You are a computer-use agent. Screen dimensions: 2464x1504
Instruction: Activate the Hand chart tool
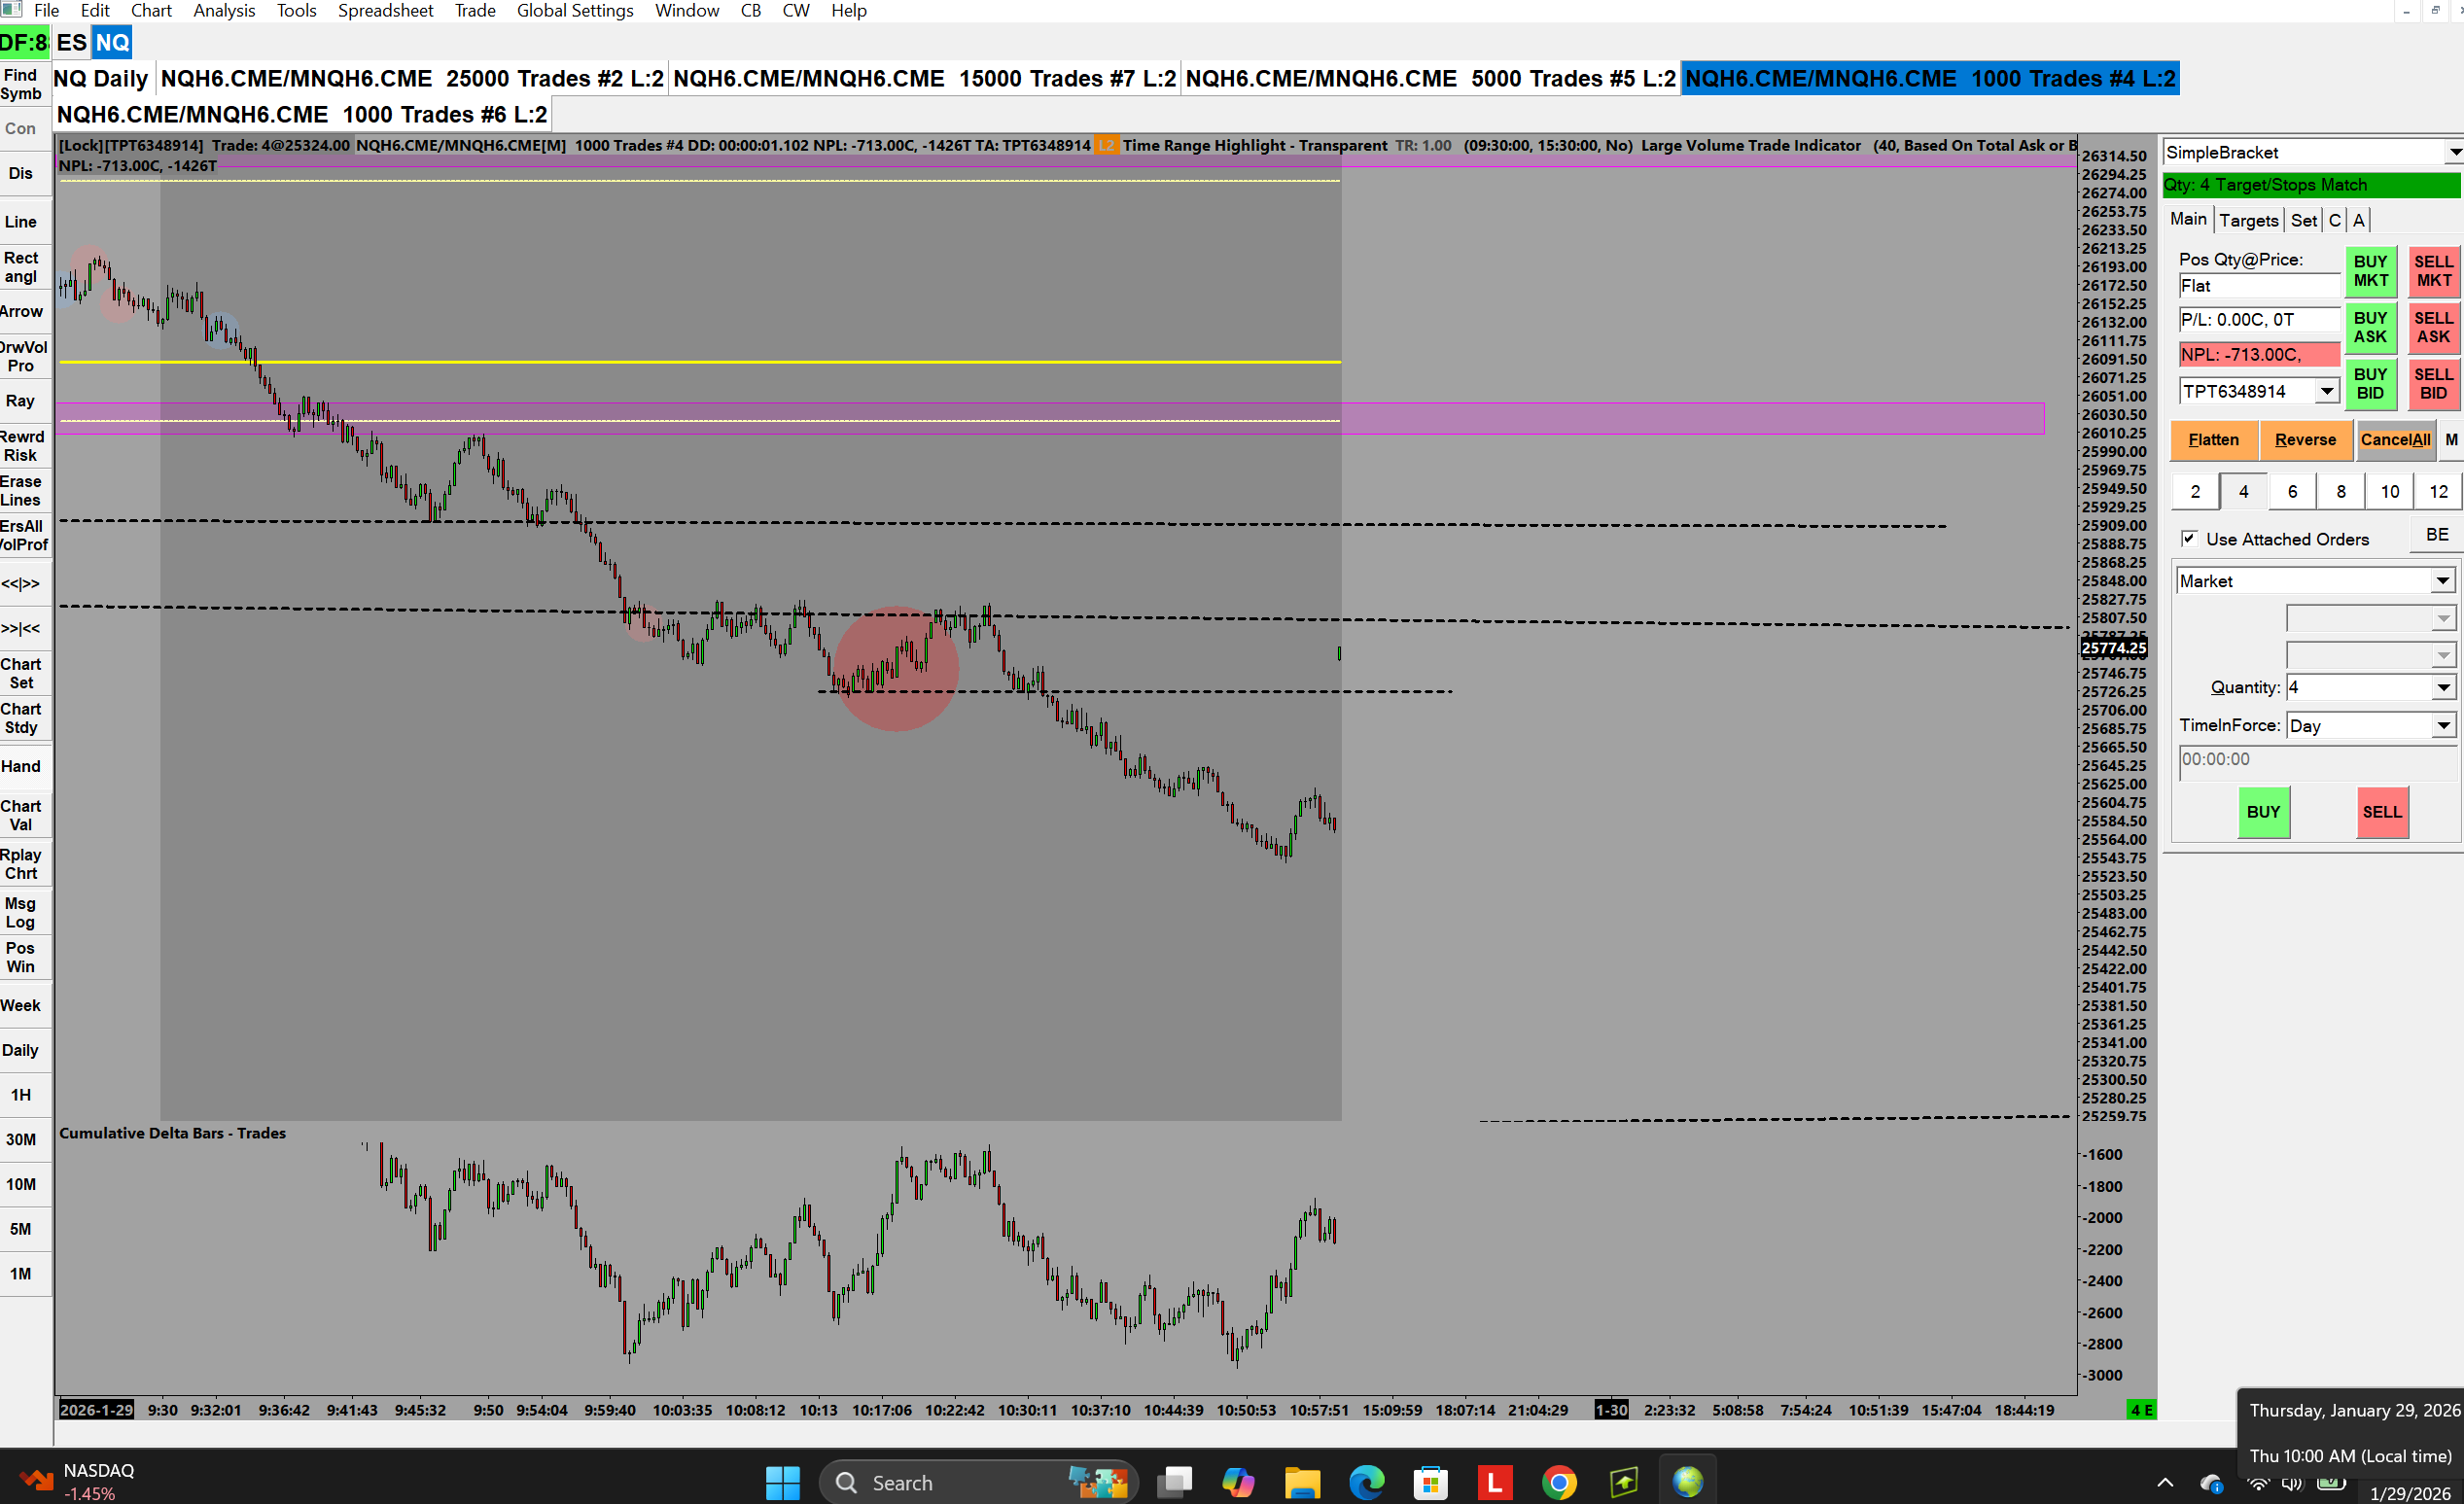click(21, 766)
